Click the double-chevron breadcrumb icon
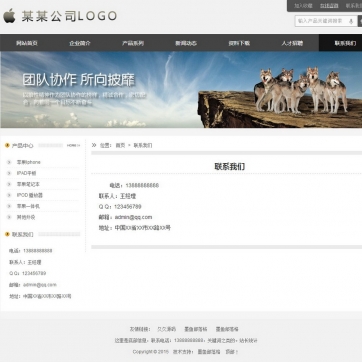The width and height of the screenshot is (362, 362). (x=94, y=145)
